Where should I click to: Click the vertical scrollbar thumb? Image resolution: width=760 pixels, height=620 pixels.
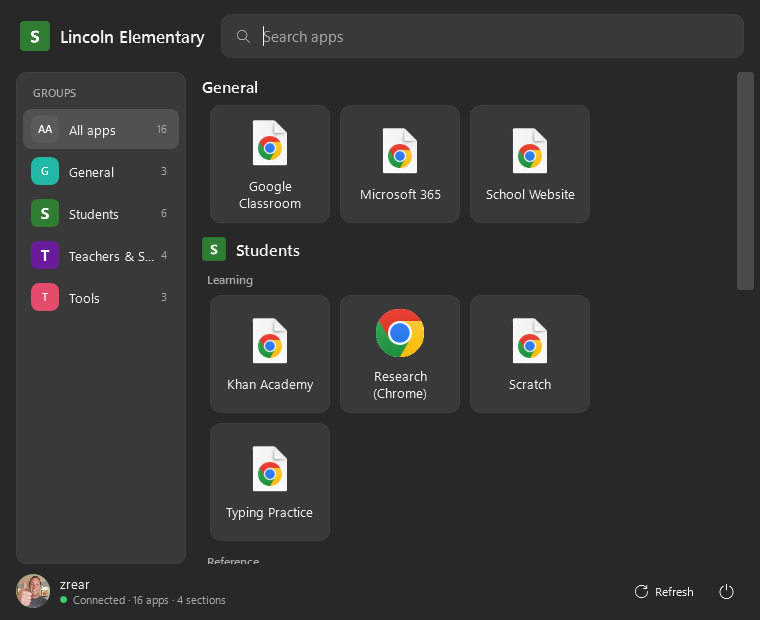tap(745, 181)
